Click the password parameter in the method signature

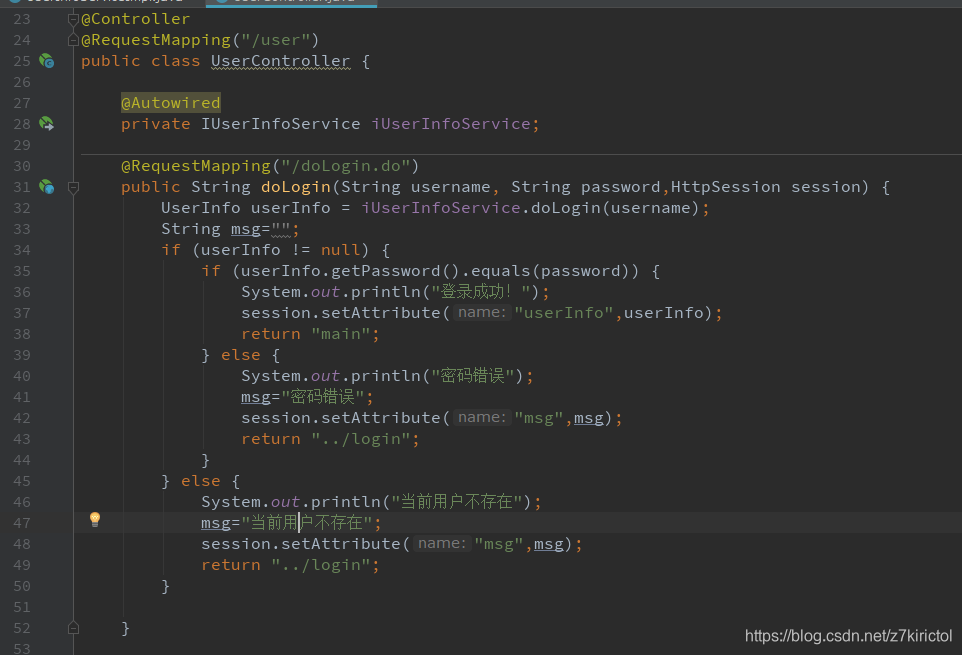(x=620, y=187)
